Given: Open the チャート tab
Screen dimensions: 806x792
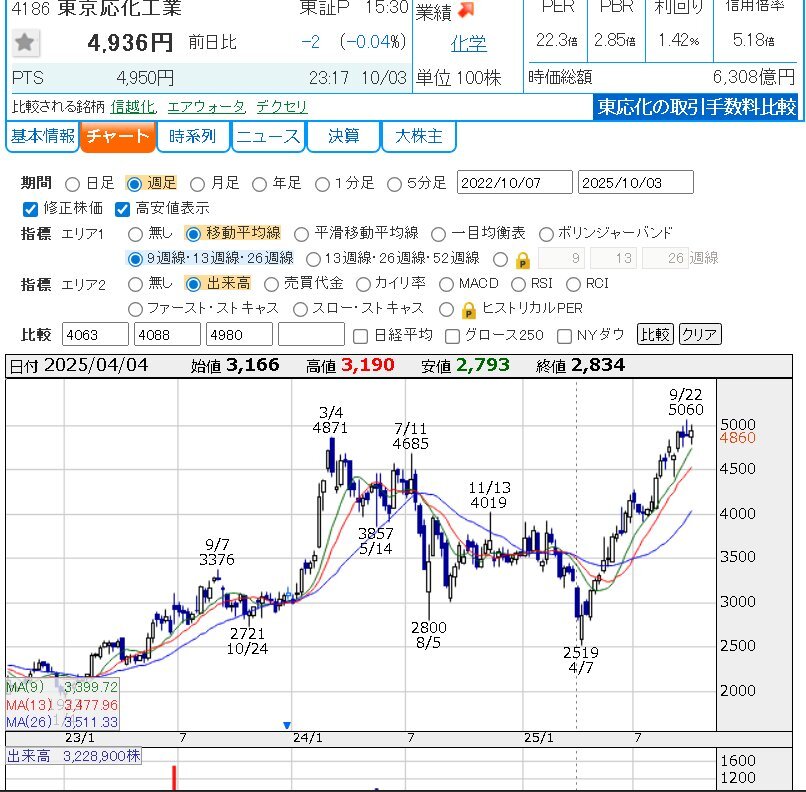Looking at the screenshot, I should (118, 137).
